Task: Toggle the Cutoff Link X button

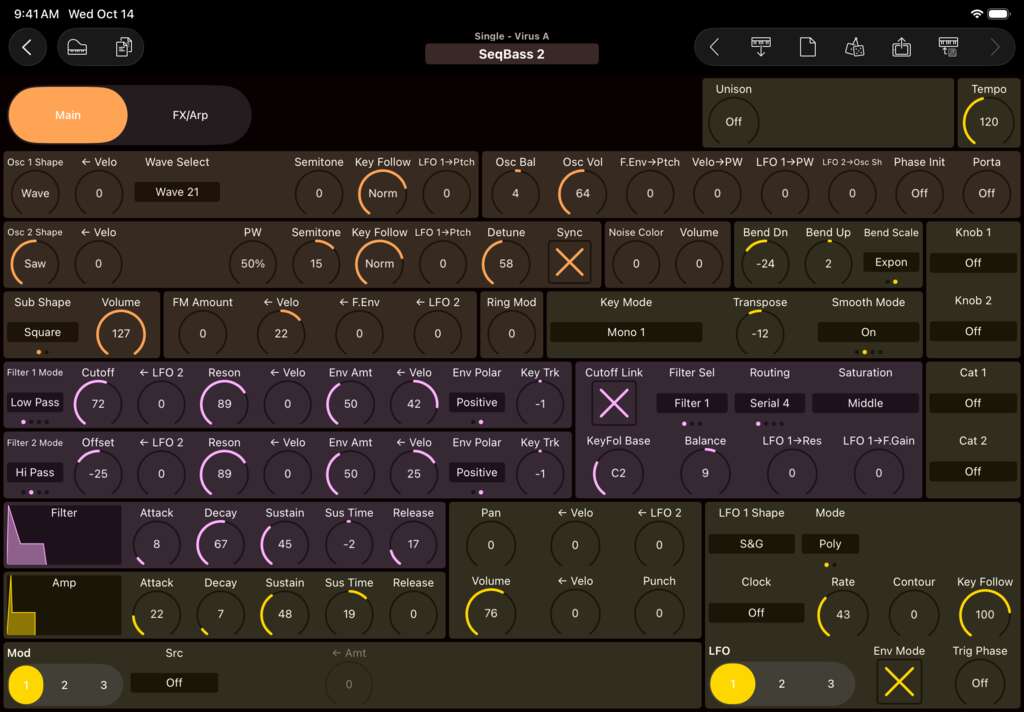Action: [614, 403]
